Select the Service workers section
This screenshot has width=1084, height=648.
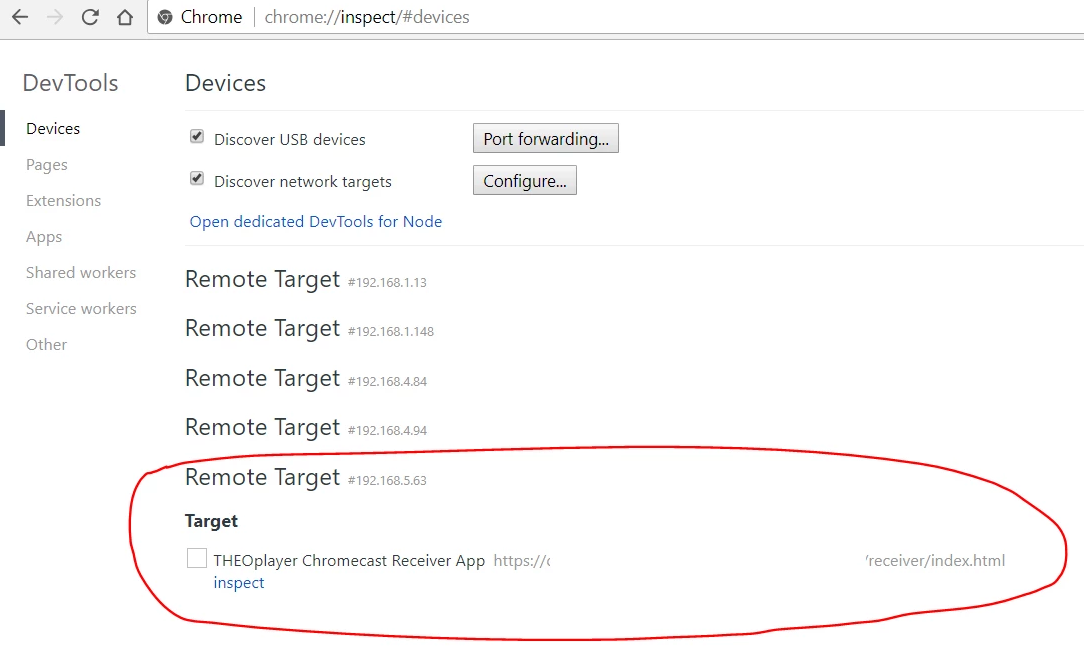[80, 308]
